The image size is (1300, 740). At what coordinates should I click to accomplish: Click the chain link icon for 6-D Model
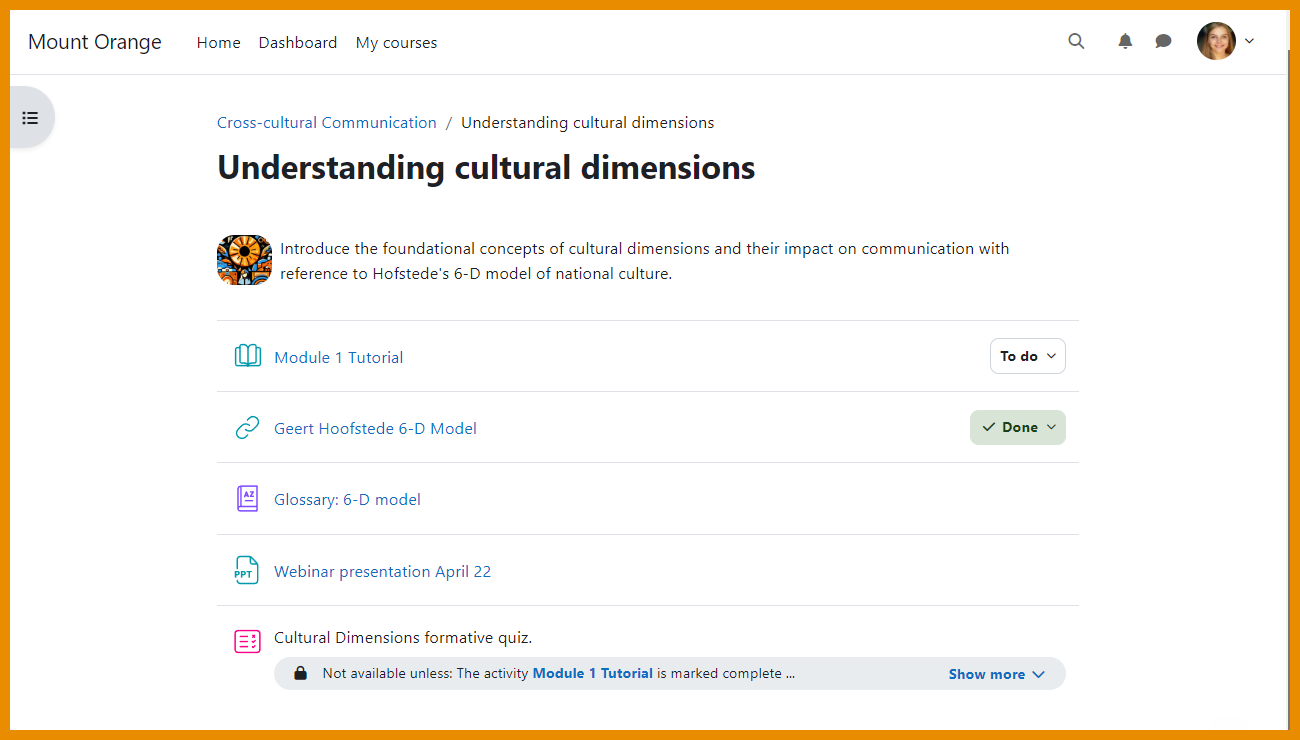tap(247, 428)
